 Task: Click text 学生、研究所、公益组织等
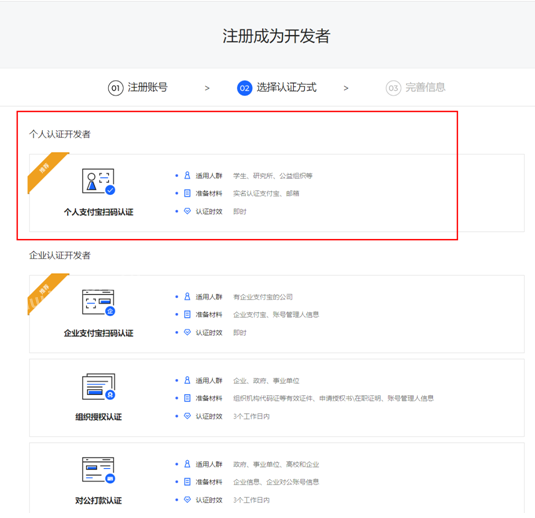[273, 176]
